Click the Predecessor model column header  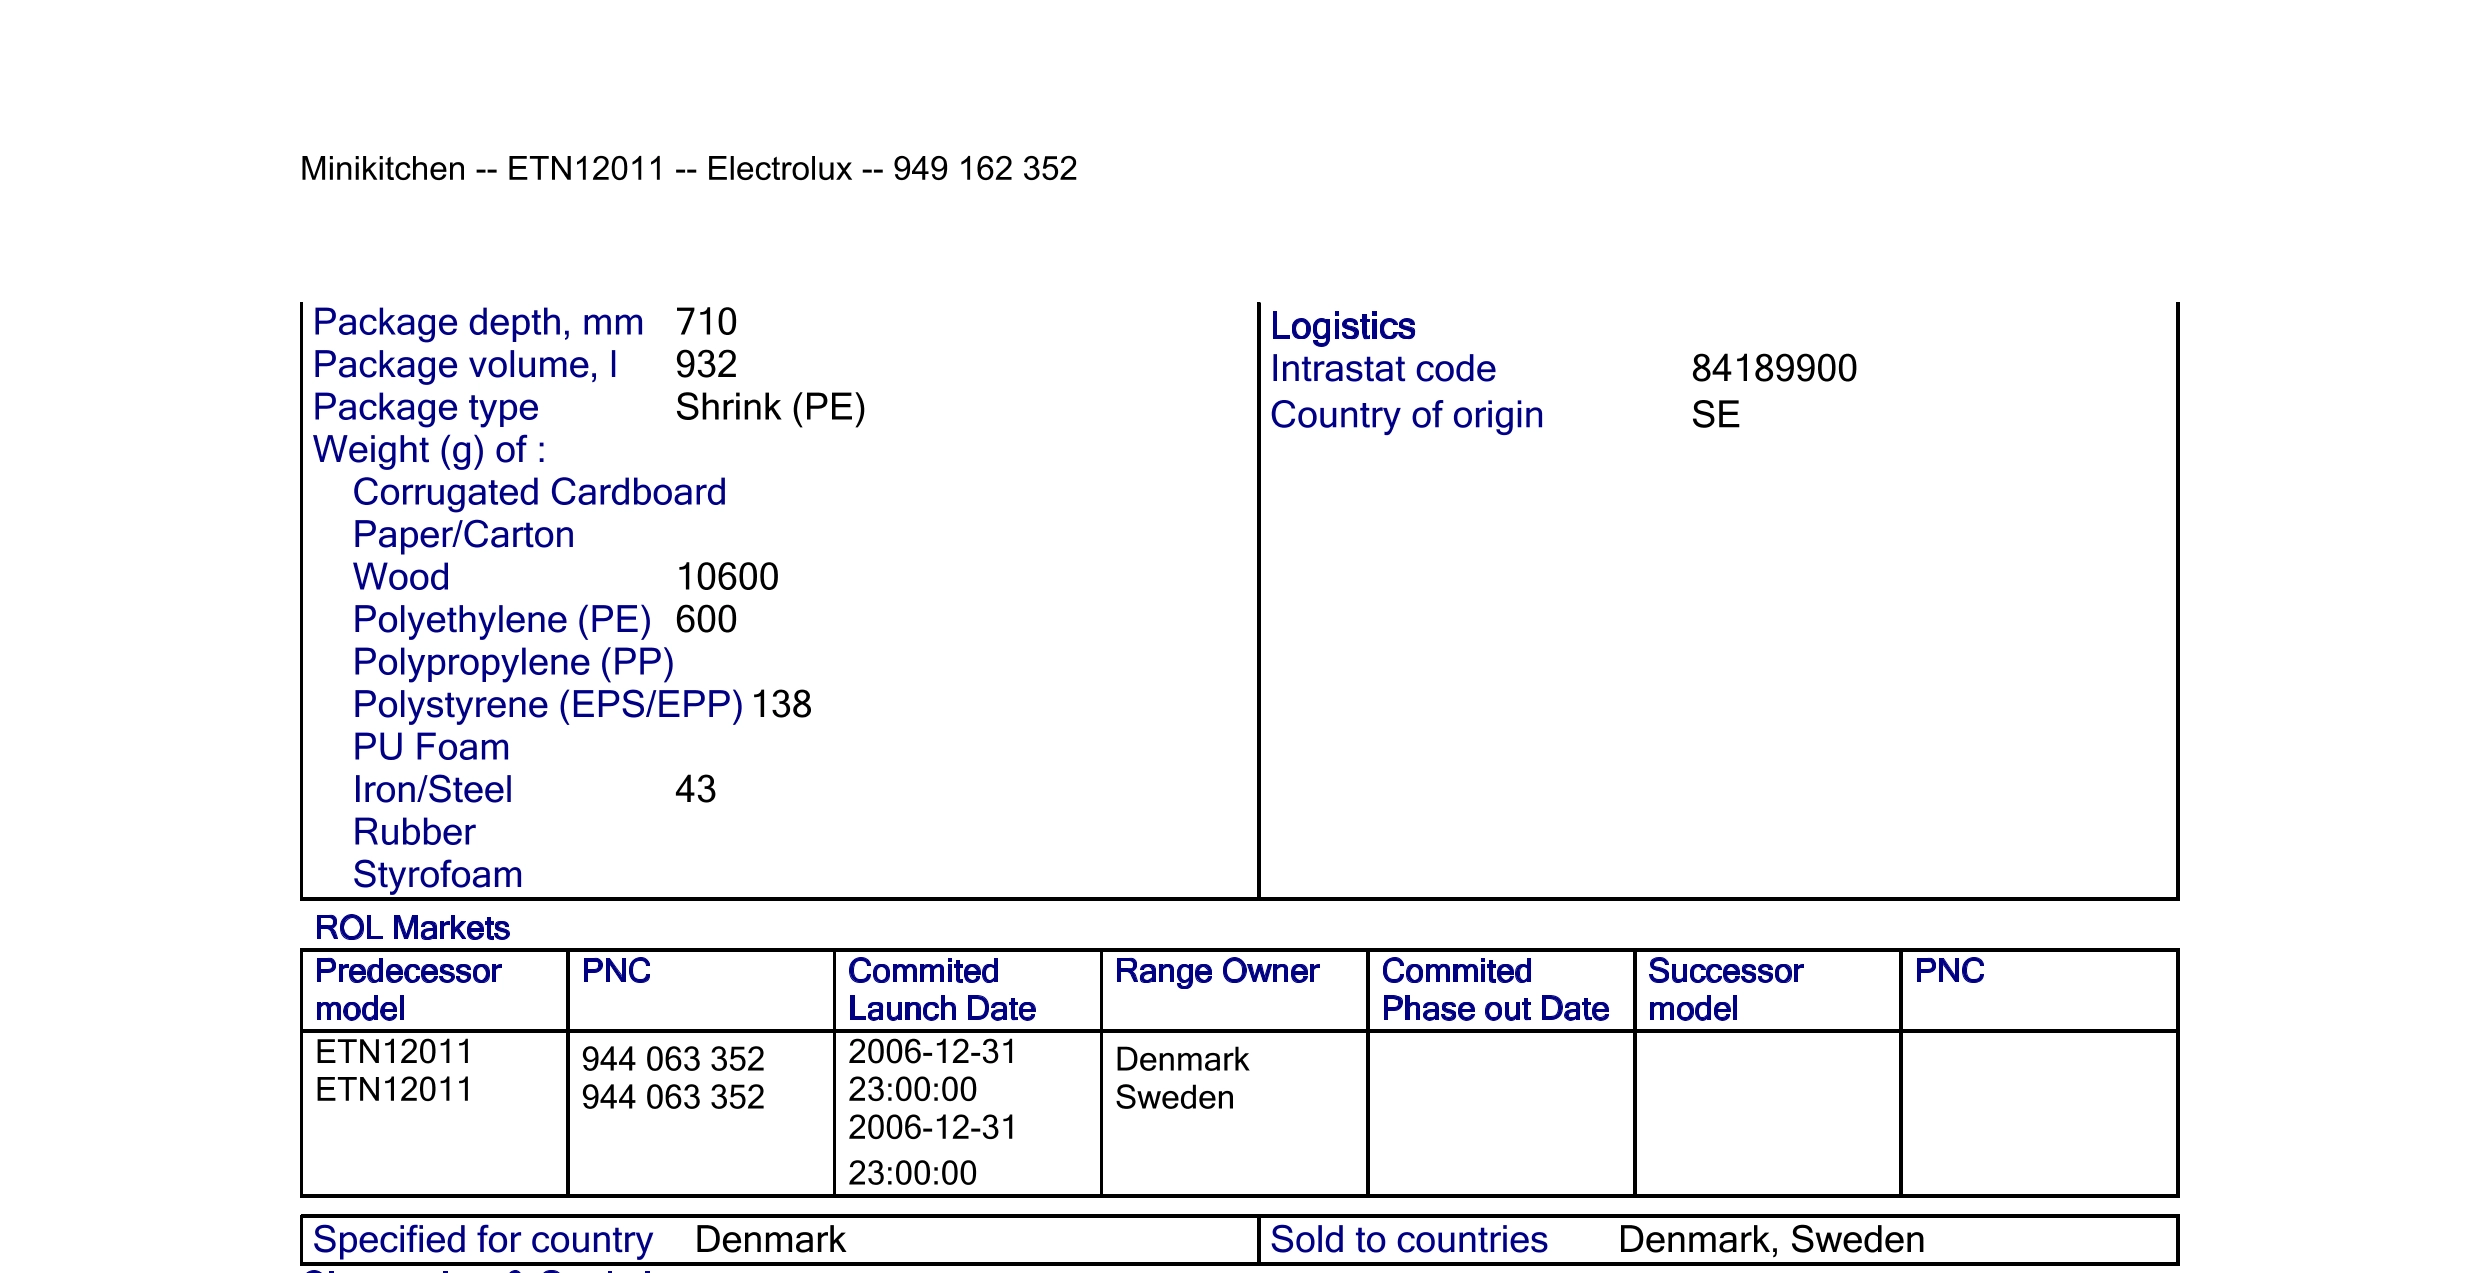(408, 990)
